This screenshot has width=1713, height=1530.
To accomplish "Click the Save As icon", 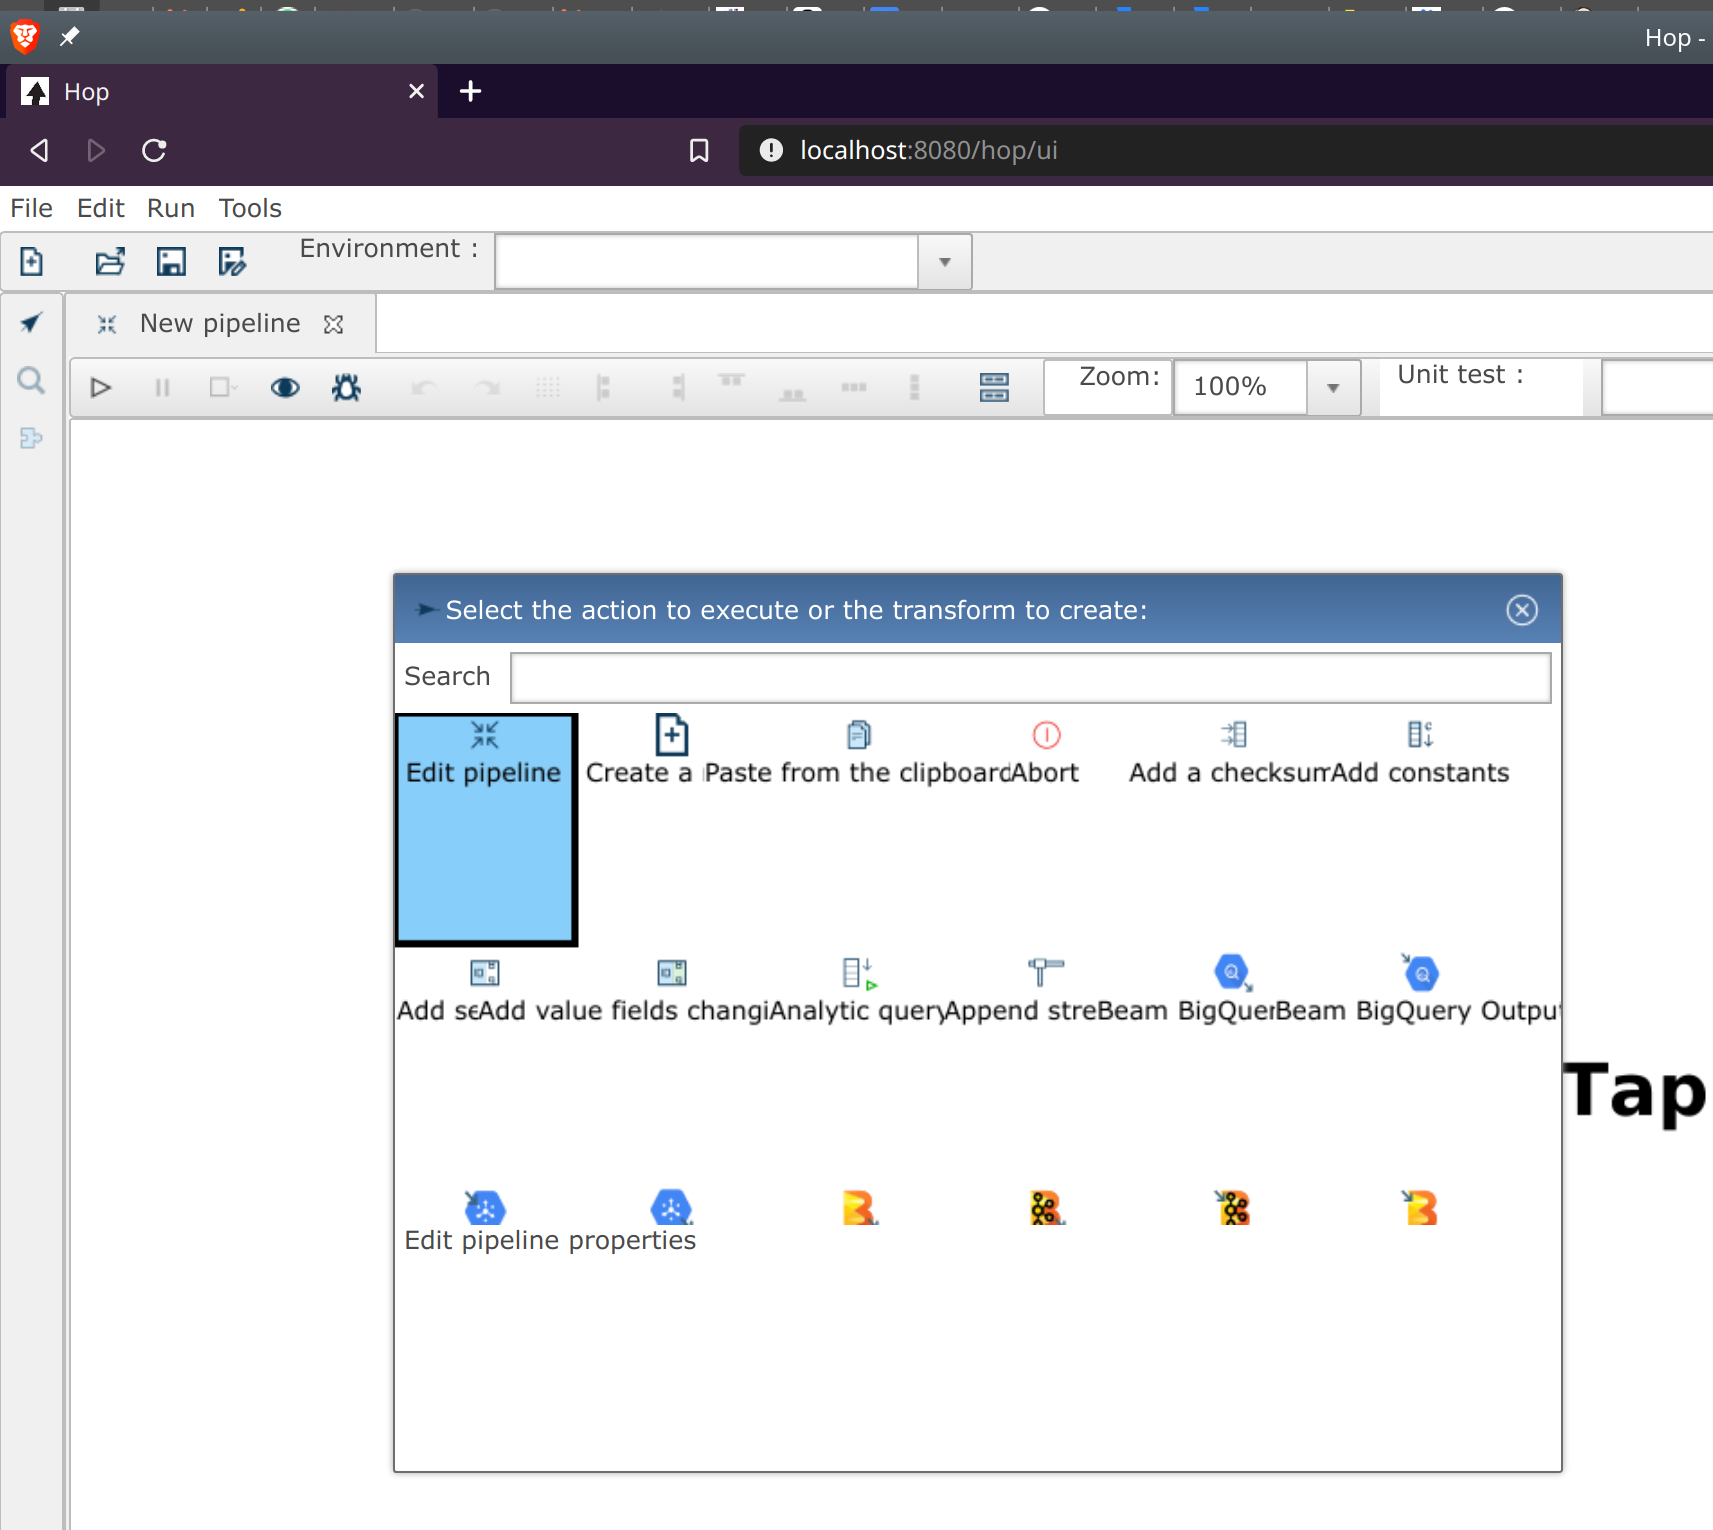I will tap(232, 262).
